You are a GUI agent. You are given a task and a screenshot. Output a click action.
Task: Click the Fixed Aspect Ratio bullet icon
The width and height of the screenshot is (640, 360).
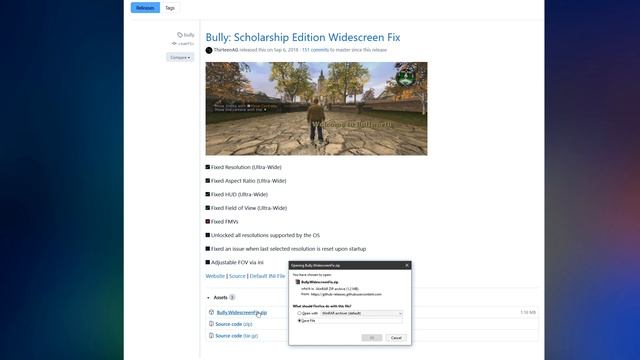click(208, 180)
